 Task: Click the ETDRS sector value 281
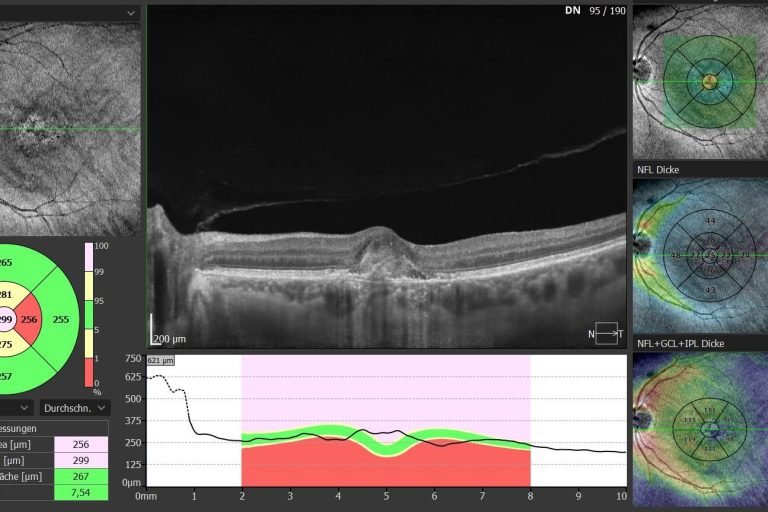5,294
